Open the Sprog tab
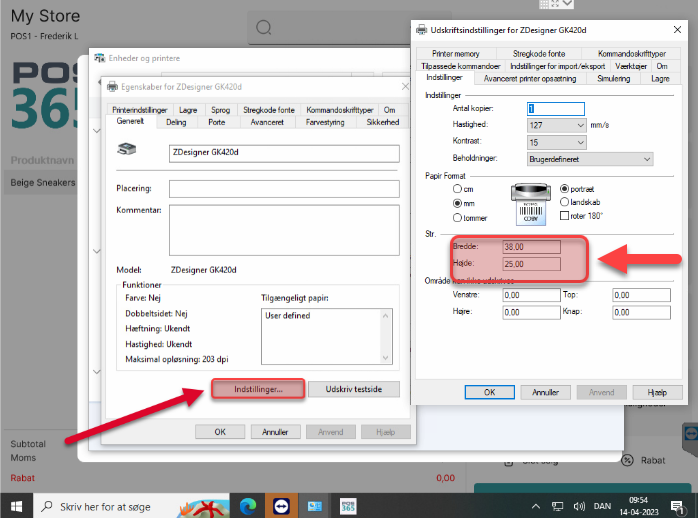The image size is (698, 518). [x=220, y=110]
